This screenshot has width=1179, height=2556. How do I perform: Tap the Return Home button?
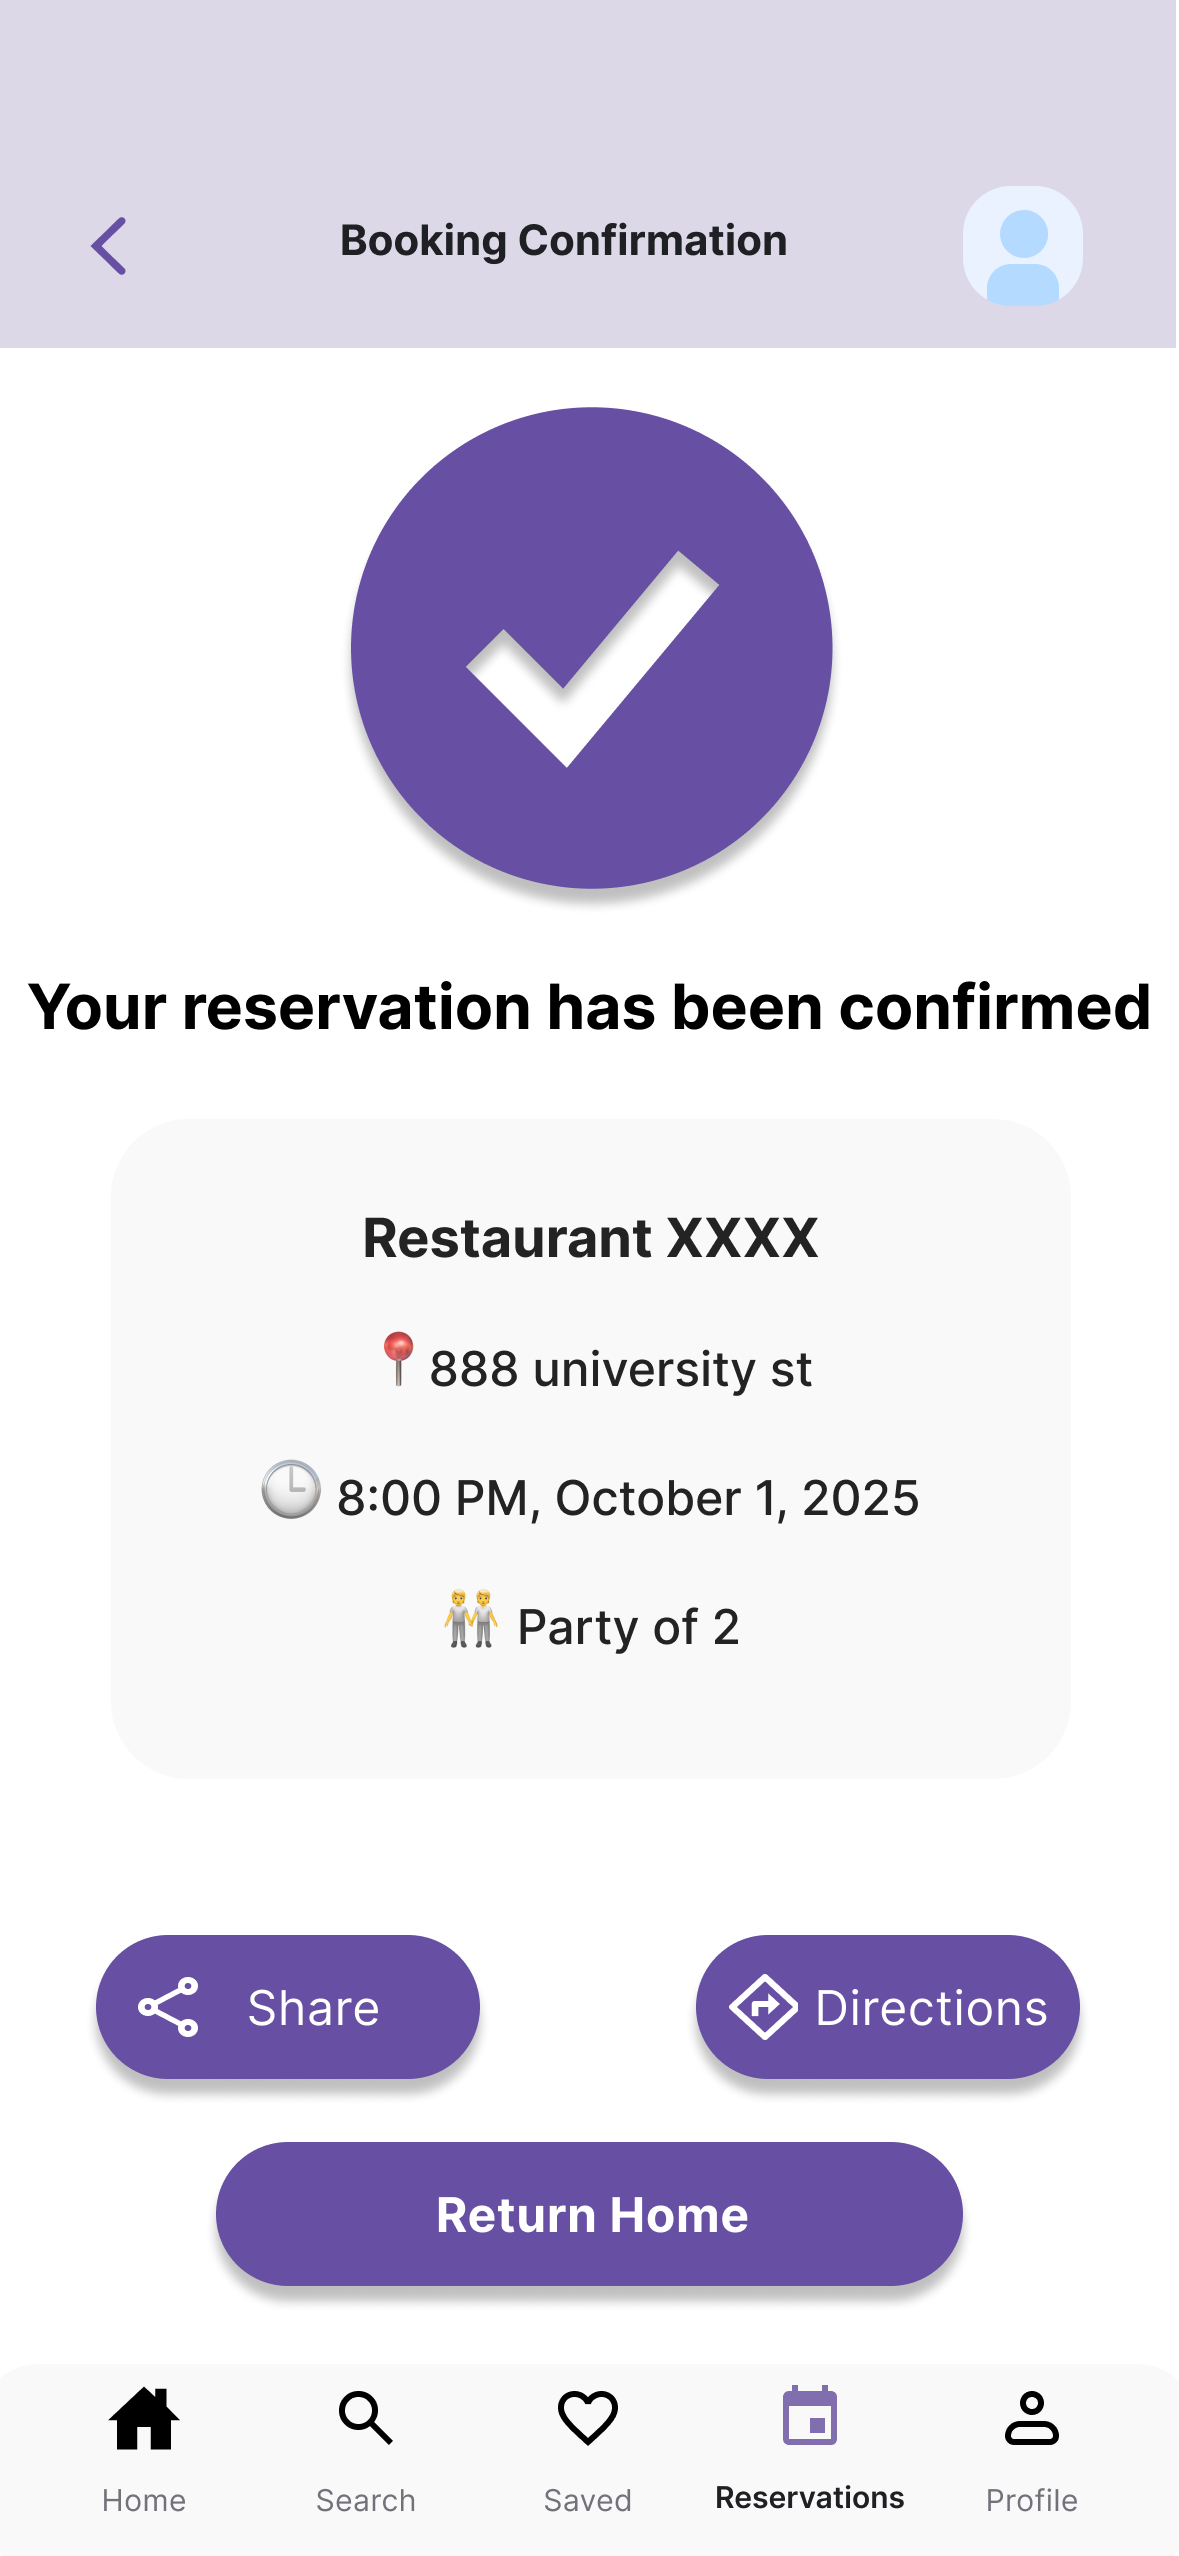coord(589,2214)
